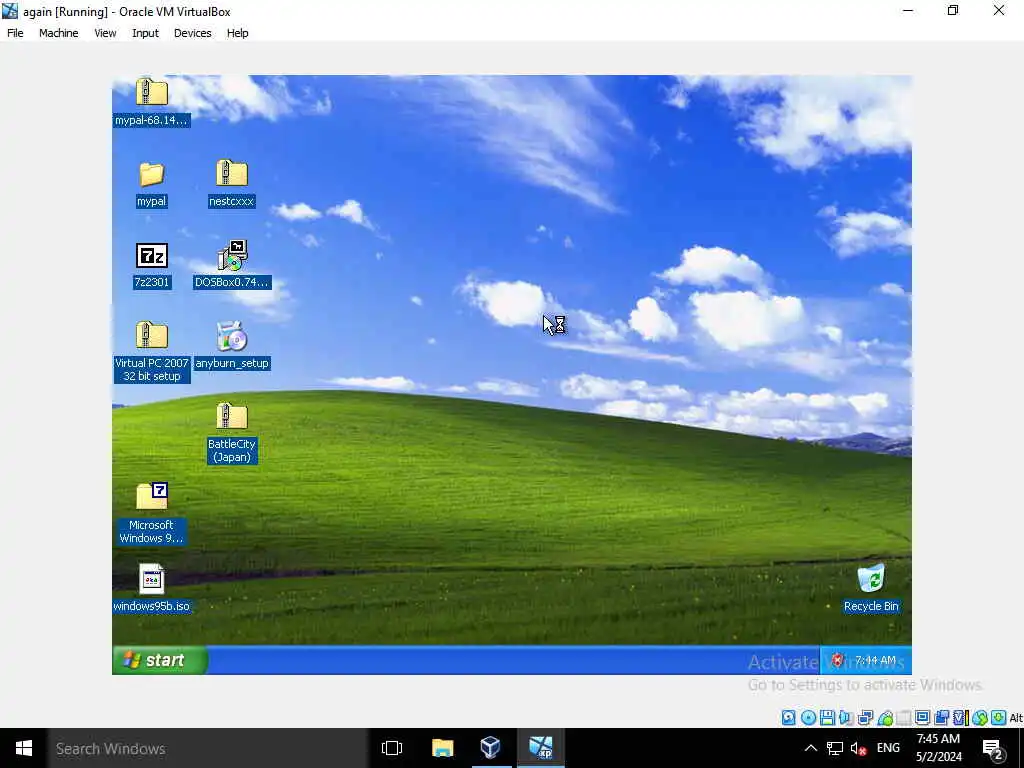Open Task View on host taskbar
Screen dimensions: 1024x768
point(392,748)
